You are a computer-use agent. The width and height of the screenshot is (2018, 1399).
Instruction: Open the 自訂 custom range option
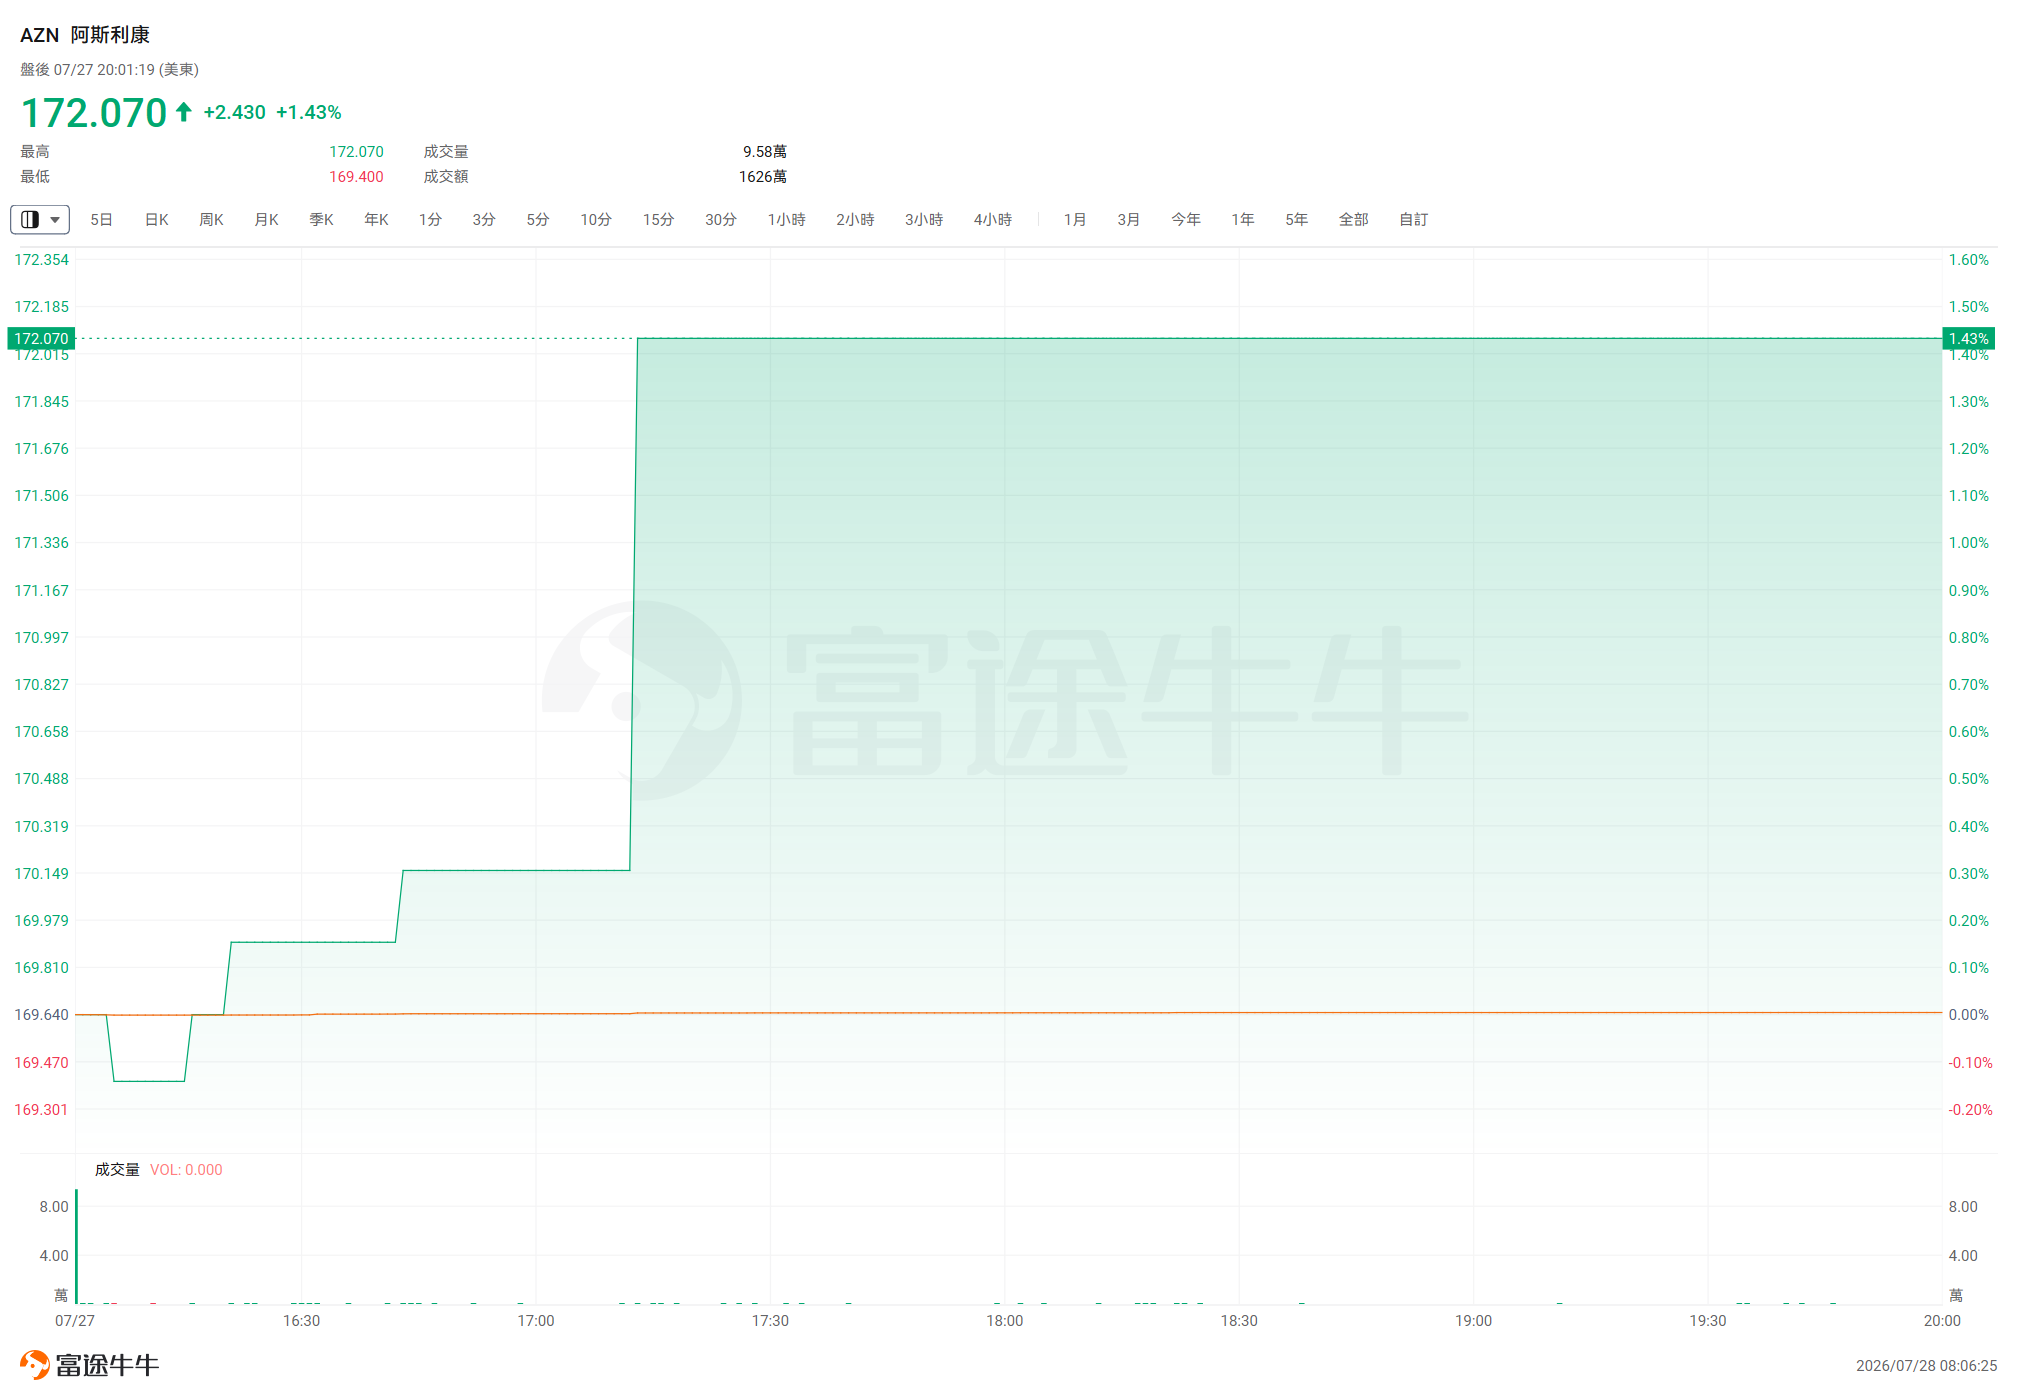click(1414, 219)
